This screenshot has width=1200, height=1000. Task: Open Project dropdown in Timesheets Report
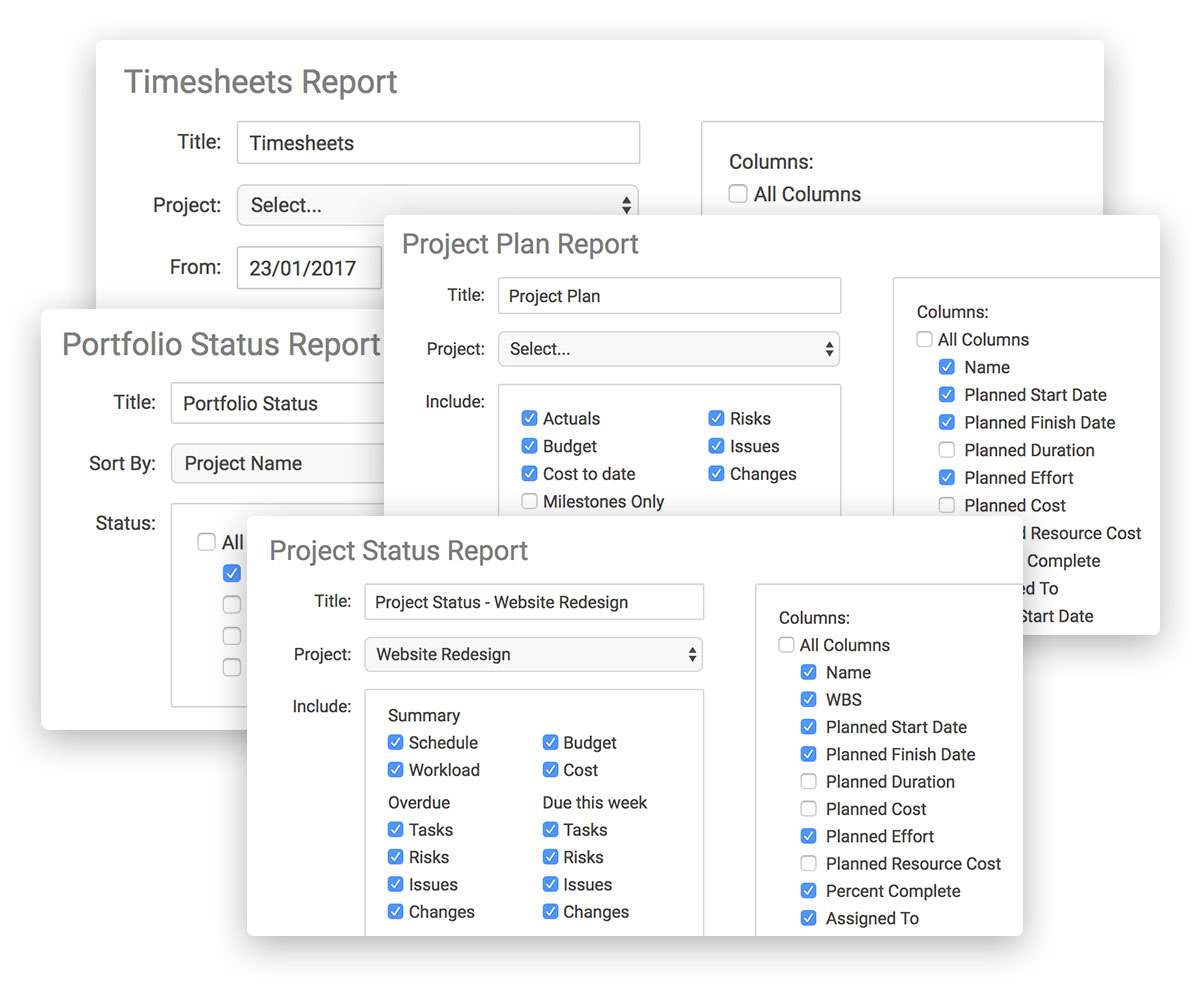tap(438, 205)
